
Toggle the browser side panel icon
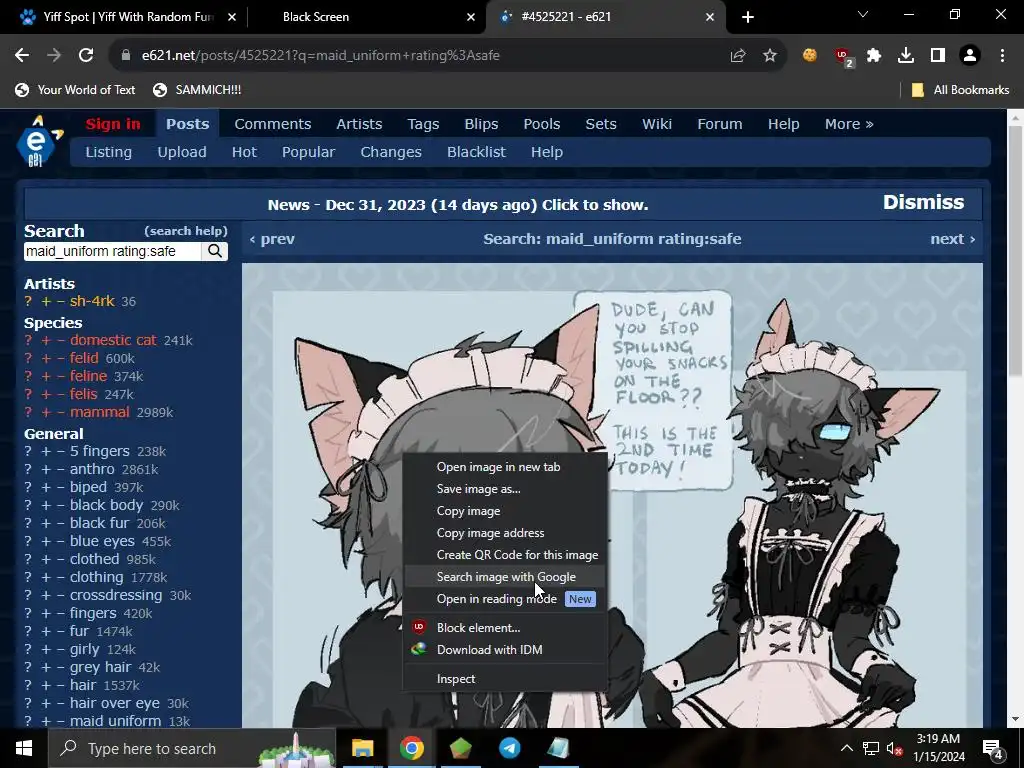click(938, 56)
